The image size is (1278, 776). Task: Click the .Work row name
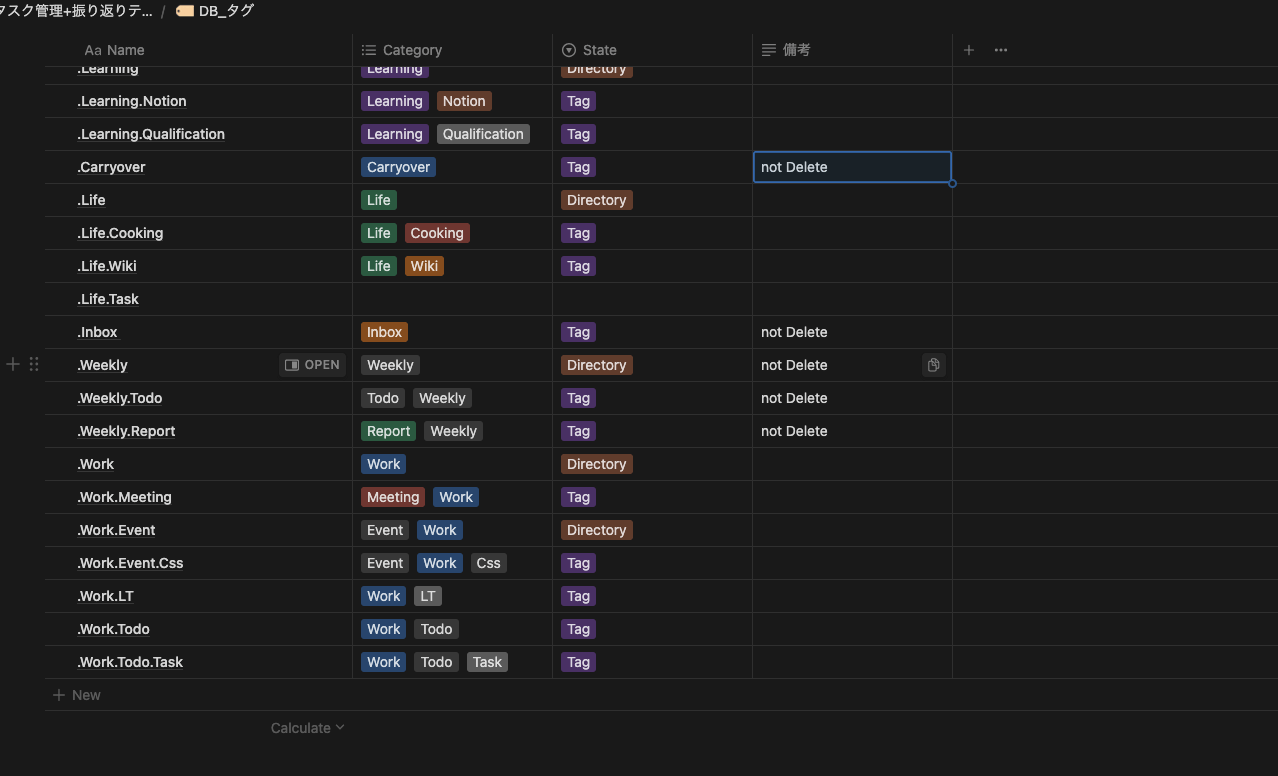[96, 464]
